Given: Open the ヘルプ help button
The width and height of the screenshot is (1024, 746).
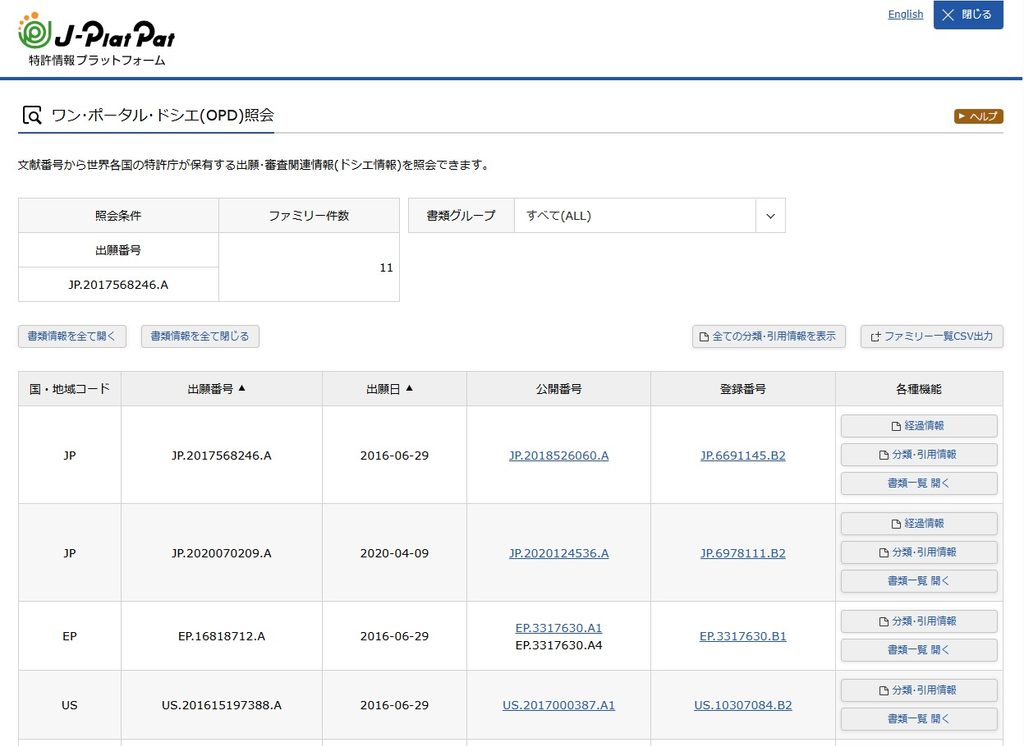Looking at the screenshot, I should pyautogui.click(x=978, y=116).
